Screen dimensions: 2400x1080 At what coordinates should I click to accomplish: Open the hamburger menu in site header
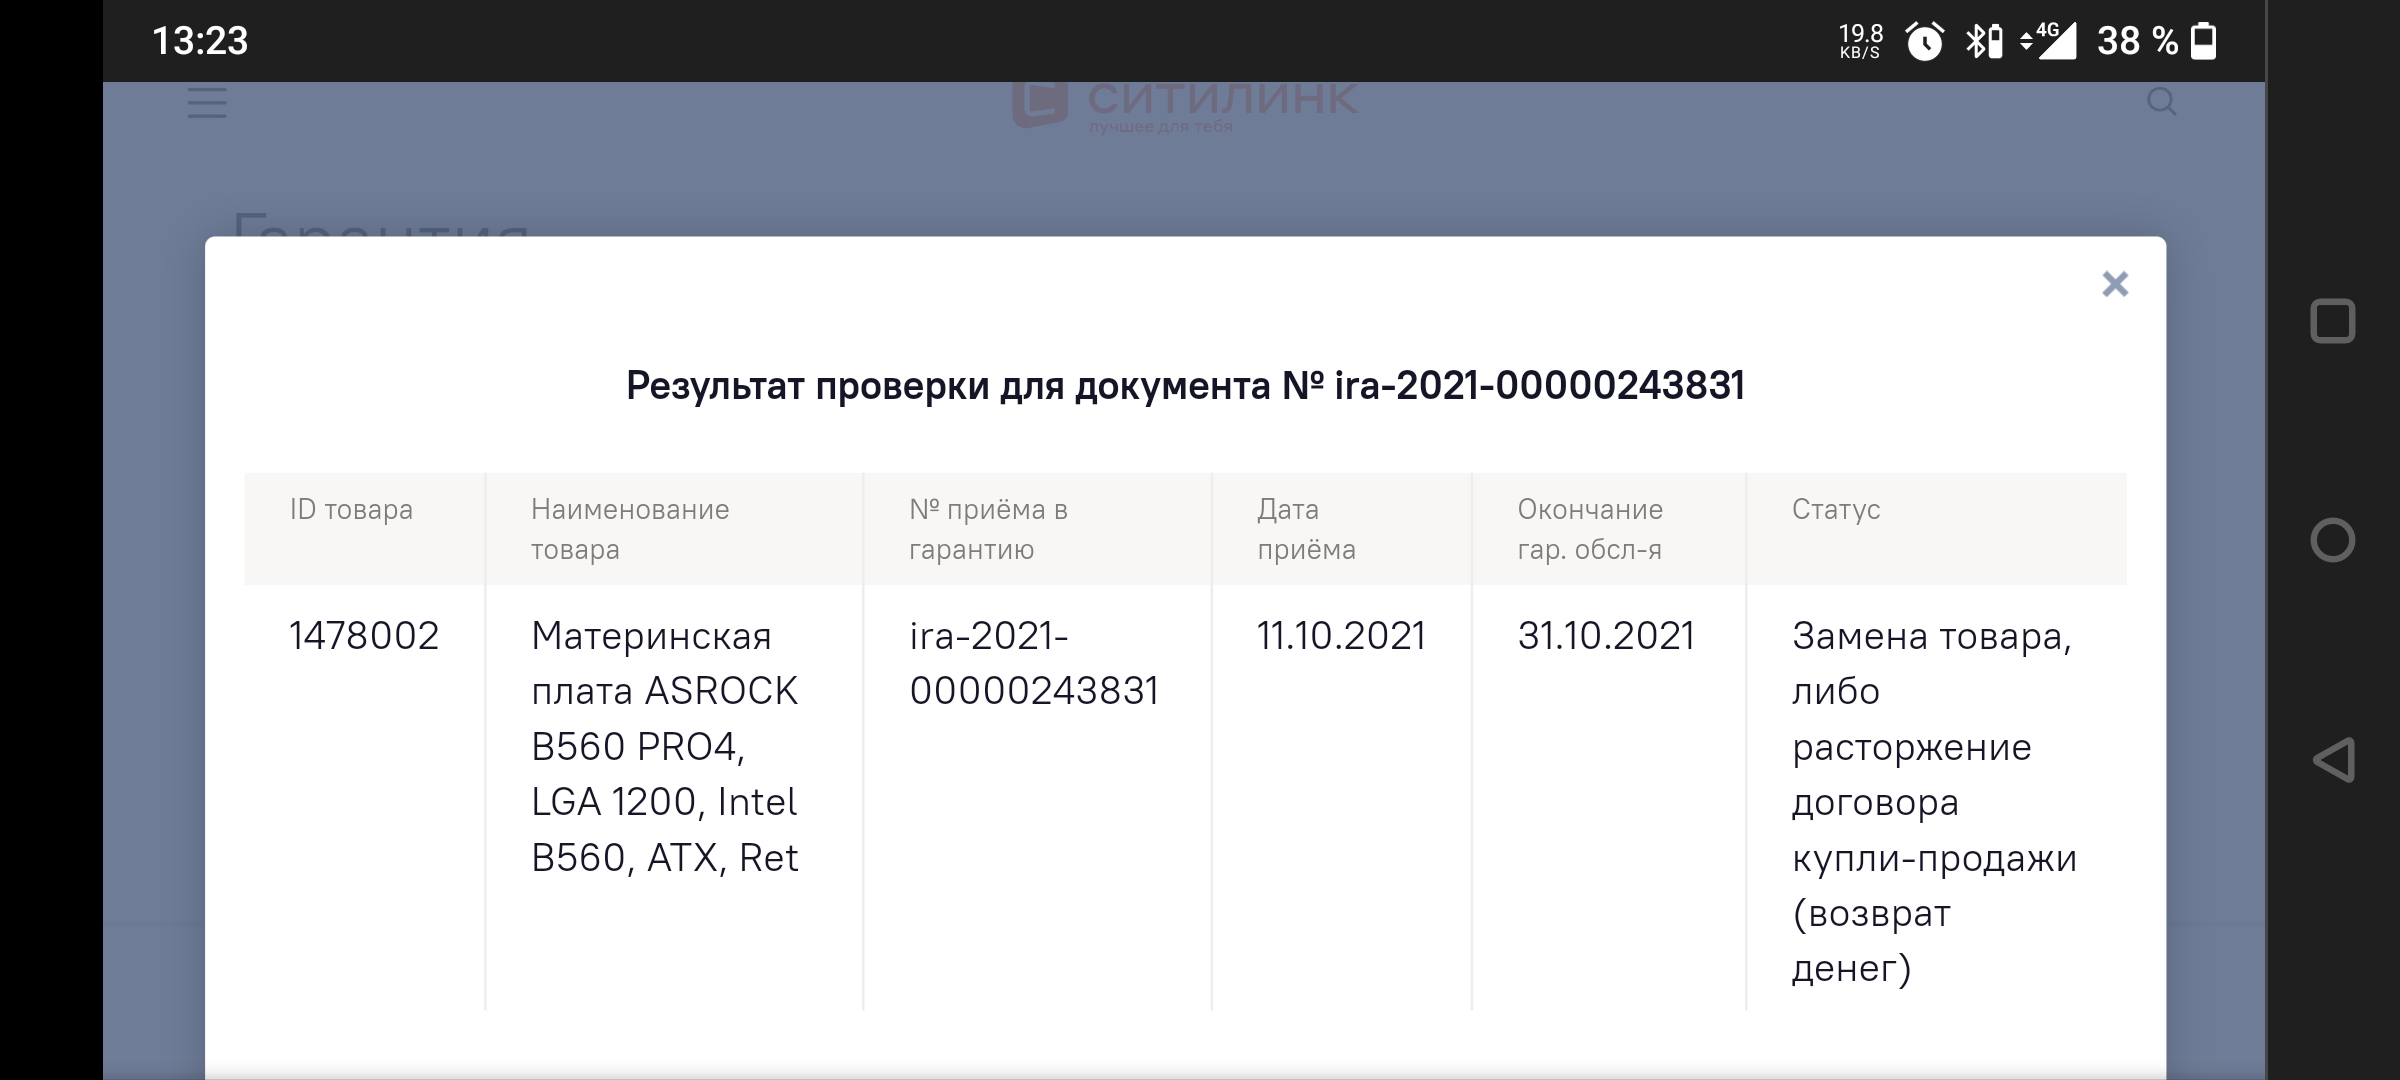[207, 103]
